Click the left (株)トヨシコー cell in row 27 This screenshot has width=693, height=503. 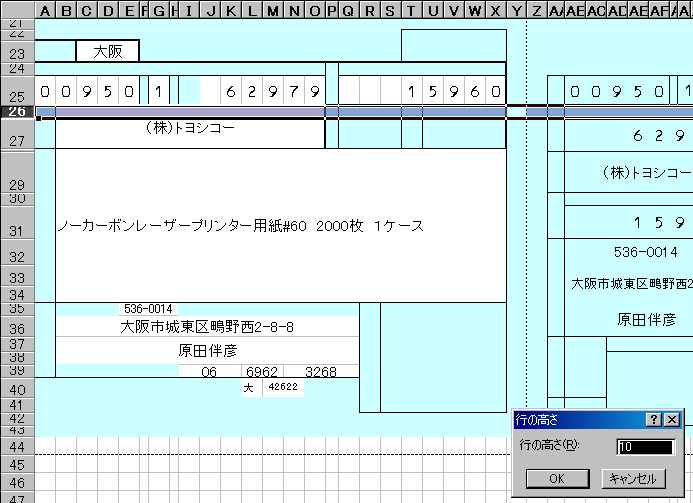click(190, 133)
